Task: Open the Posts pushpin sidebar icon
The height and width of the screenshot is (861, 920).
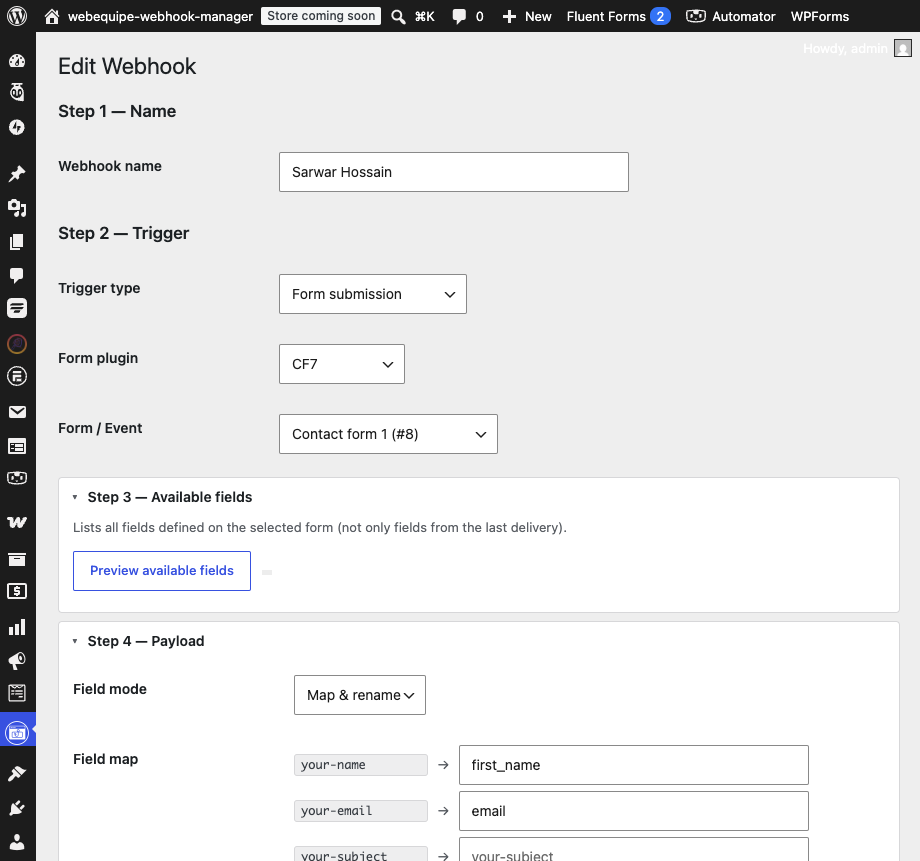Action: click(17, 174)
